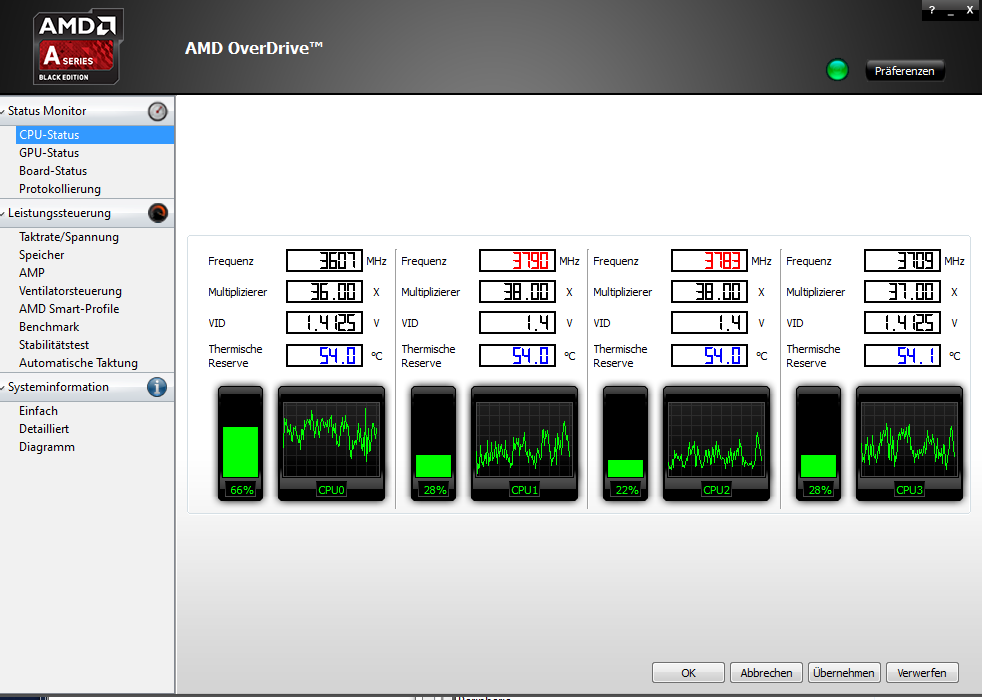Click the CPU0 usage graph
The width and height of the screenshot is (982, 700).
331,443
